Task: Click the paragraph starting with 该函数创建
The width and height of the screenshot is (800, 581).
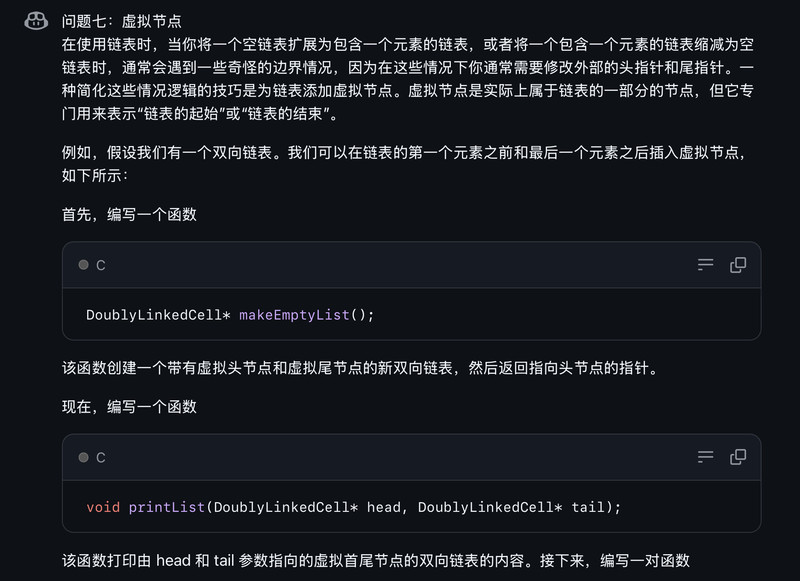Action: pos(359,368)
